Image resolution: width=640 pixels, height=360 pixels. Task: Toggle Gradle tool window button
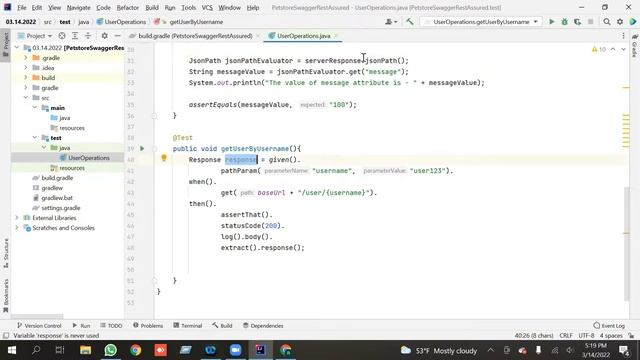634,46
